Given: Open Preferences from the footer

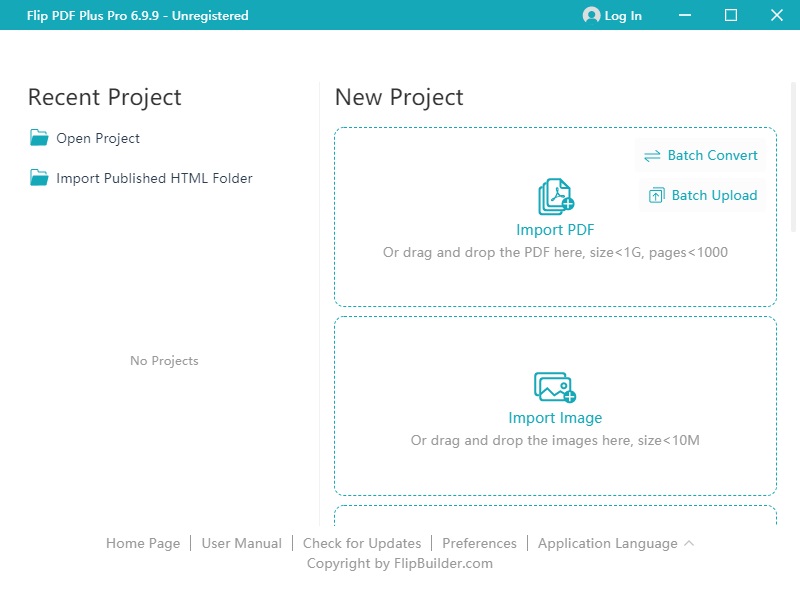Looking at the screenshot, I should [479, 543].
